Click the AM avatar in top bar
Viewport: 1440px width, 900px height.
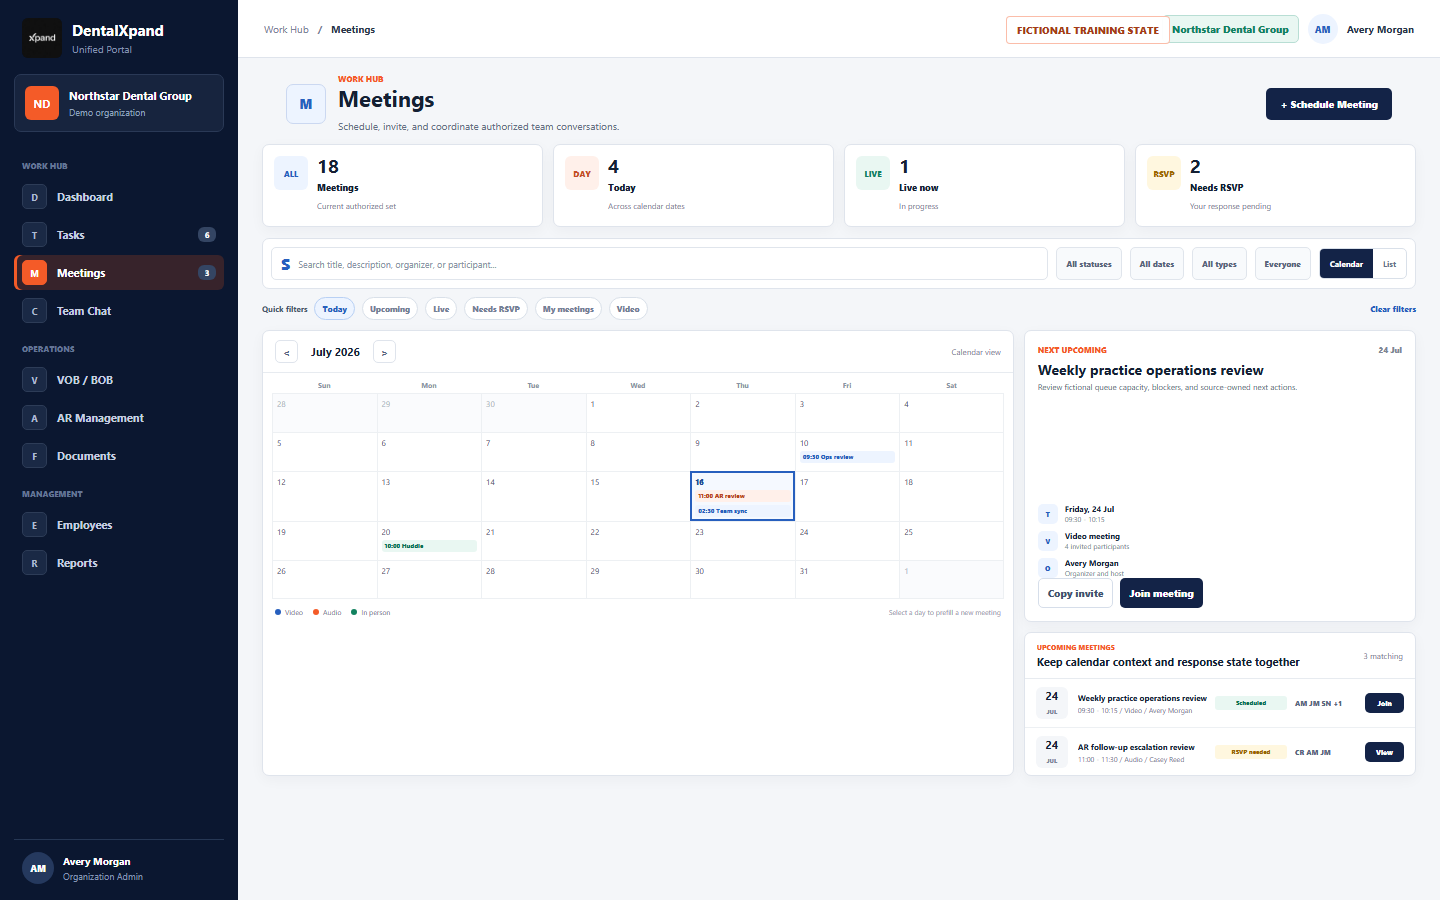1323,30
